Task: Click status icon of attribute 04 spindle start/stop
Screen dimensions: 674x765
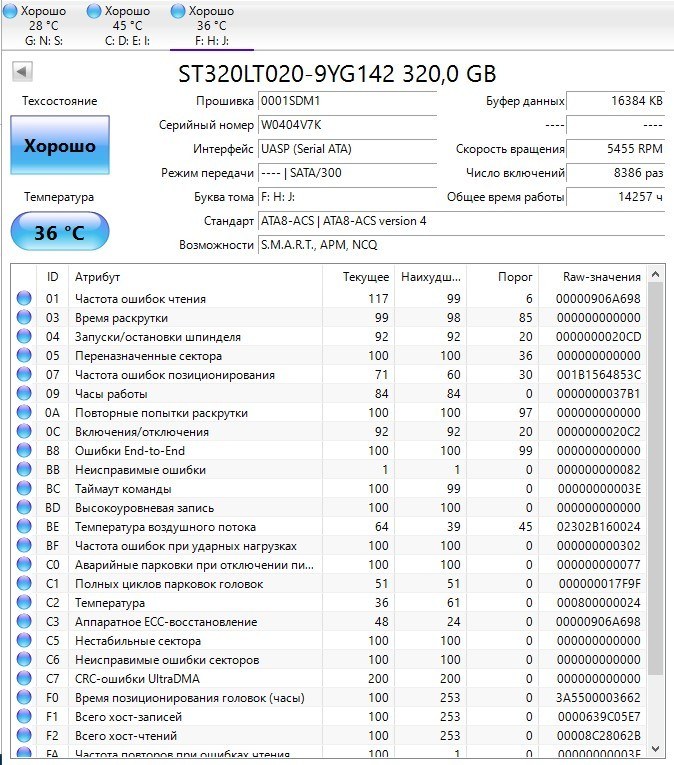Action: click(x=24, y=336)
